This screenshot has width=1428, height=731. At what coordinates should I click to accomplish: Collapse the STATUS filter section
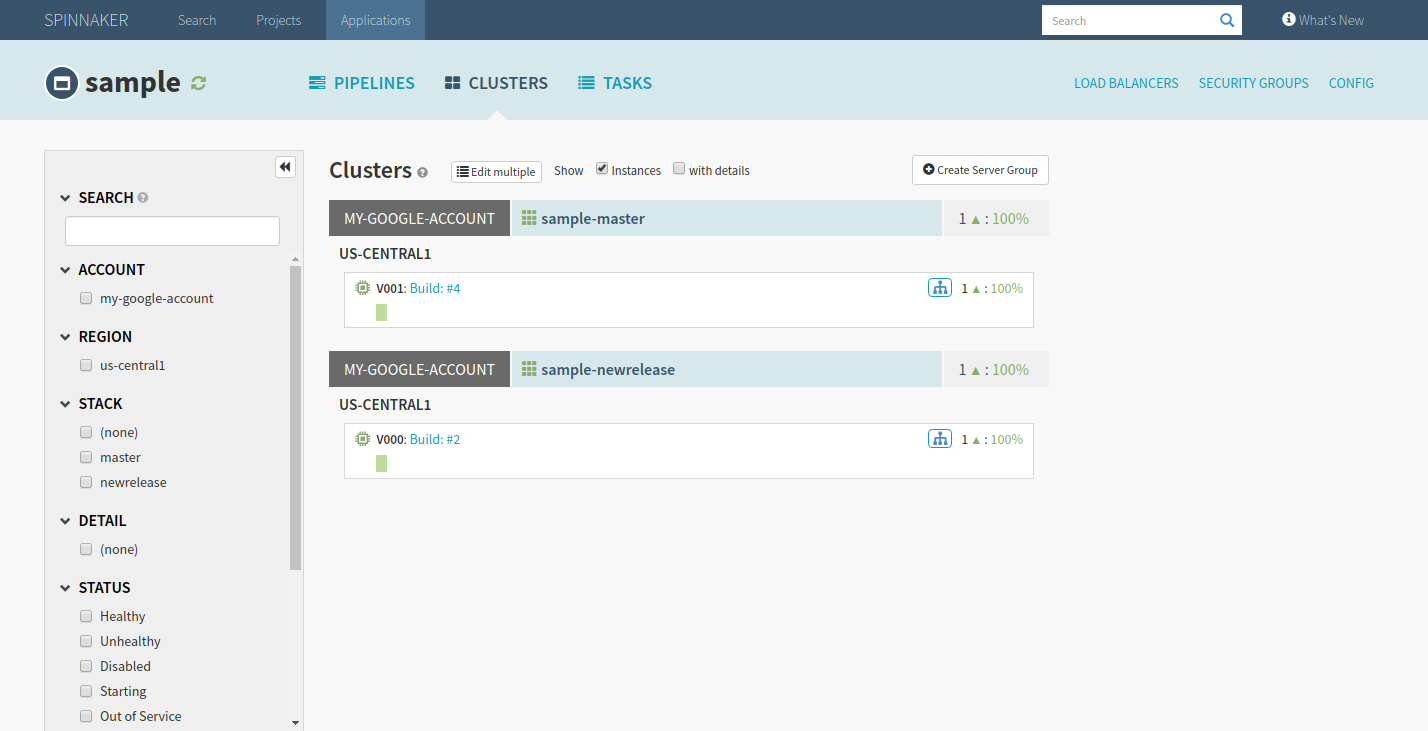[66, 588]
